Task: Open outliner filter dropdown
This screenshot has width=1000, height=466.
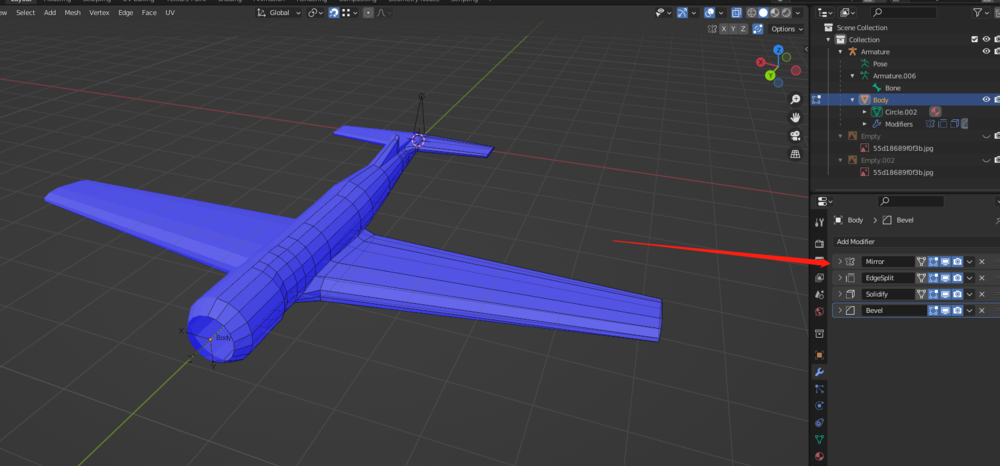Action: 981,13
